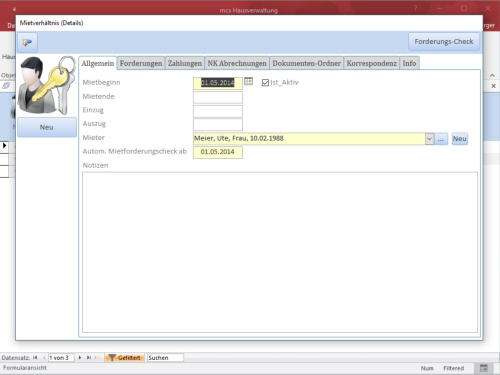Click the Mieter combo box text

(x=309, y=139)
